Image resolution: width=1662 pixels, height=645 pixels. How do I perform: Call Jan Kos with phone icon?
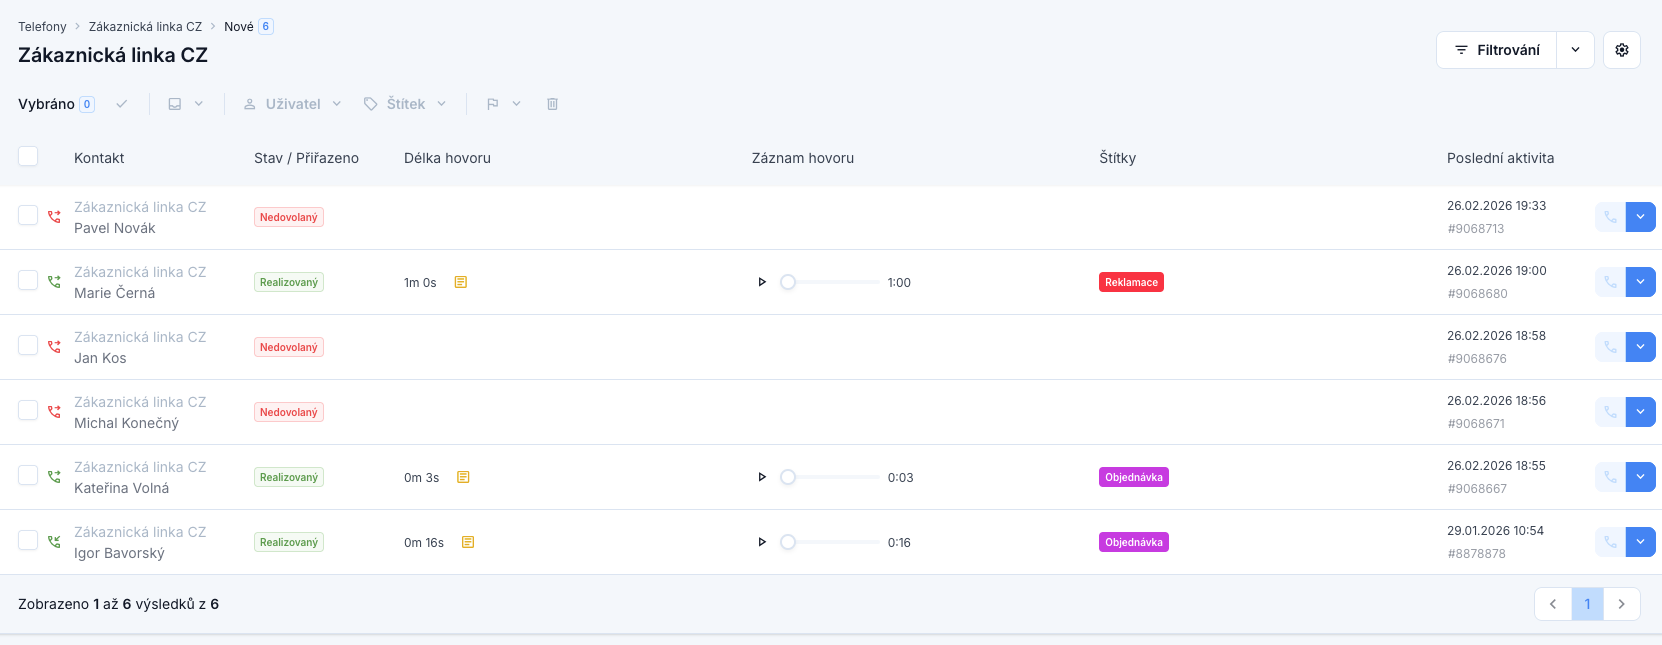click(x=1610, y=347)
